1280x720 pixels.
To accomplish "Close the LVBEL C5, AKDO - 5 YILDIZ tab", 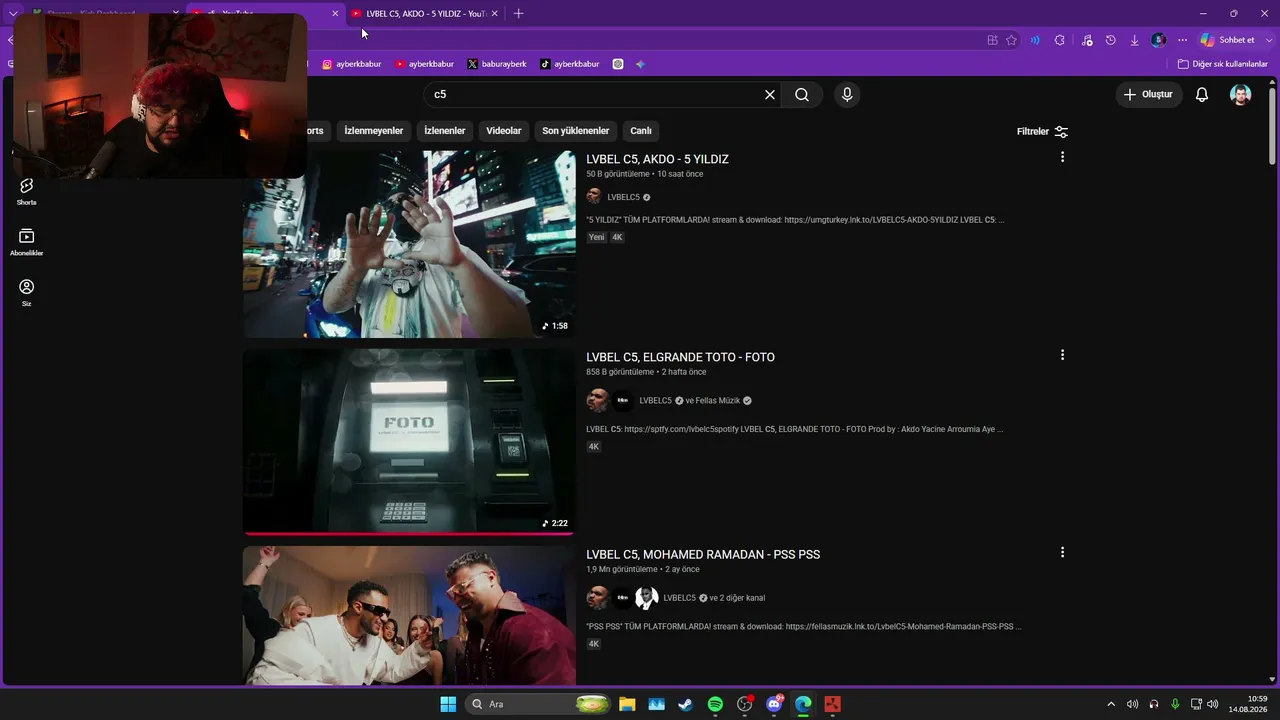I will coord(494,14).
